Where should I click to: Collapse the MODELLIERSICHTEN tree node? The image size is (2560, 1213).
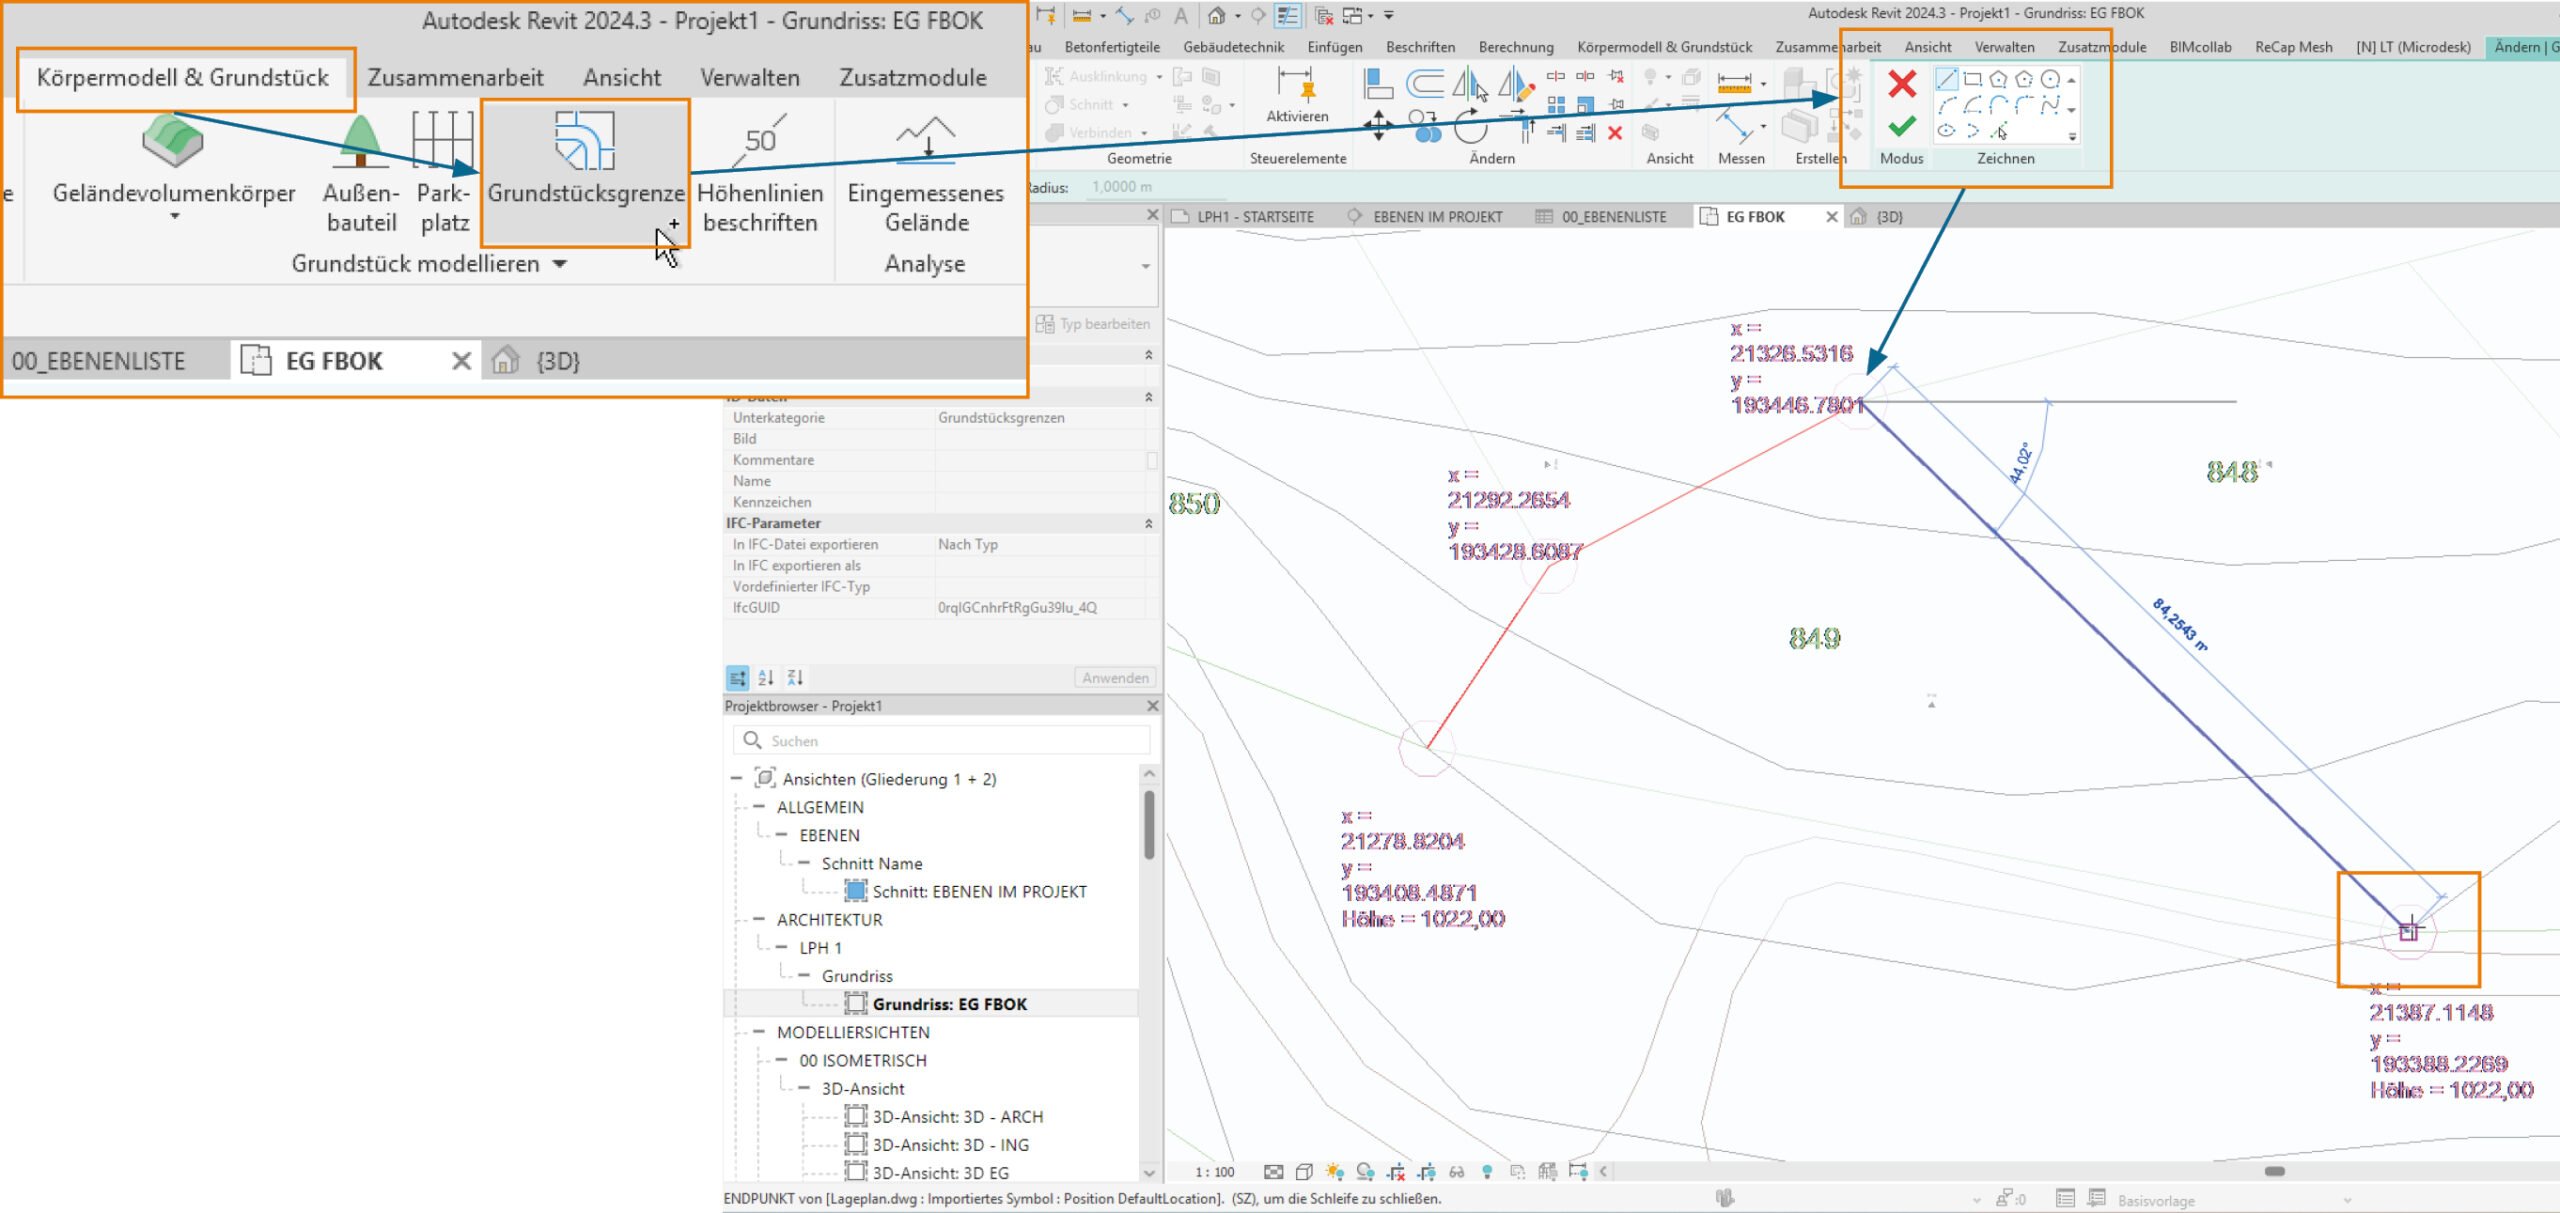[758, 1032]
